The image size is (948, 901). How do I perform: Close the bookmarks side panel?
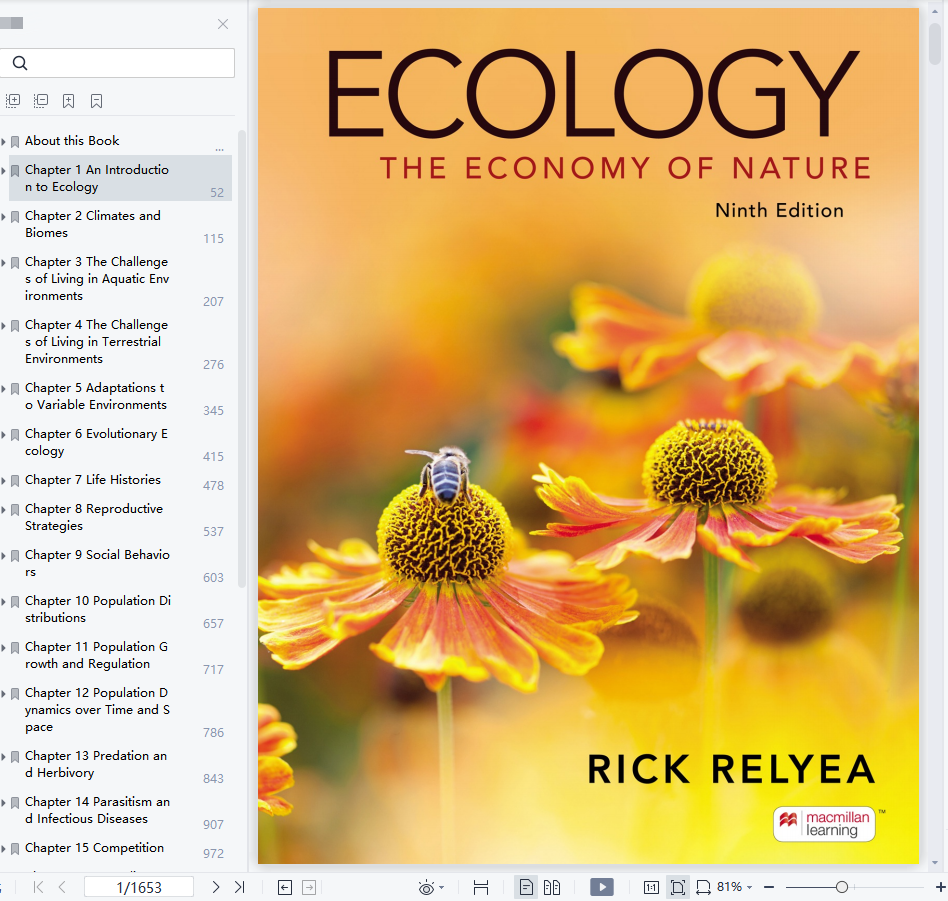coord(223,24)
